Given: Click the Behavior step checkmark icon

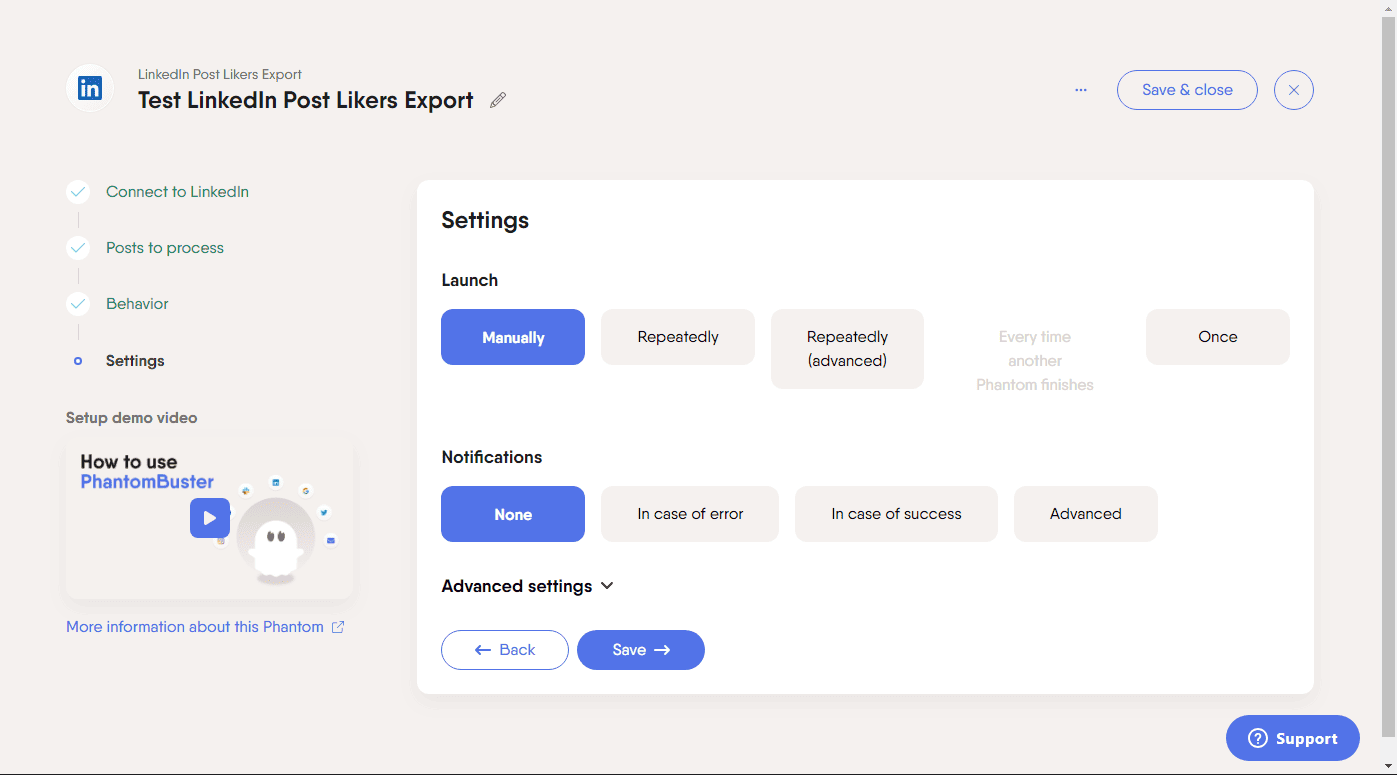Looking at the screenshot, I should (x=78, y=304).
